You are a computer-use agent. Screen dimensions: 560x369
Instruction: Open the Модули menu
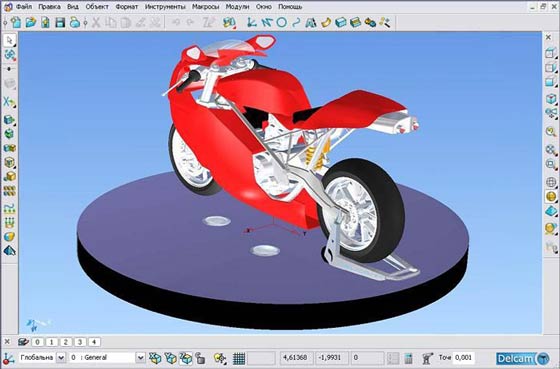click(x=238, y=6)
